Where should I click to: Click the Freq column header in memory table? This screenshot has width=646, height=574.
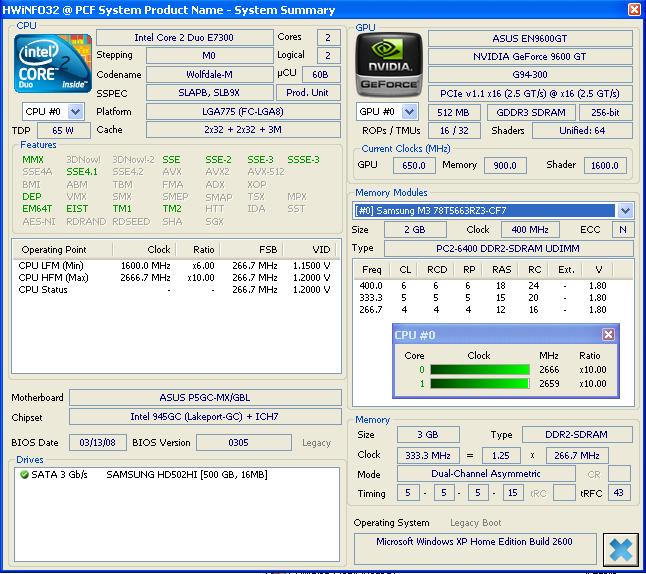coord(371,270)
